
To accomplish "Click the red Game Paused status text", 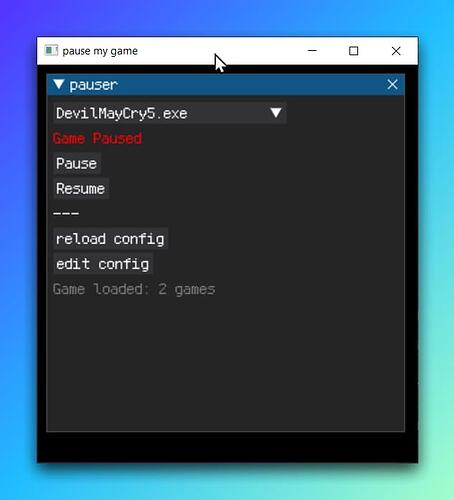I will tap(97, 138).
